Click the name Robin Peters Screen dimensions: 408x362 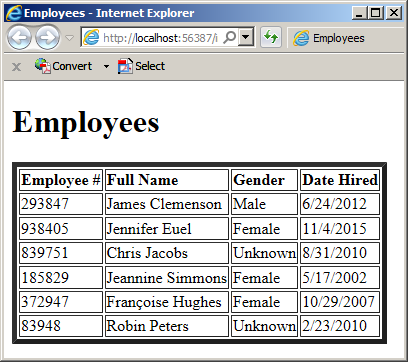[x=167, y=326]
